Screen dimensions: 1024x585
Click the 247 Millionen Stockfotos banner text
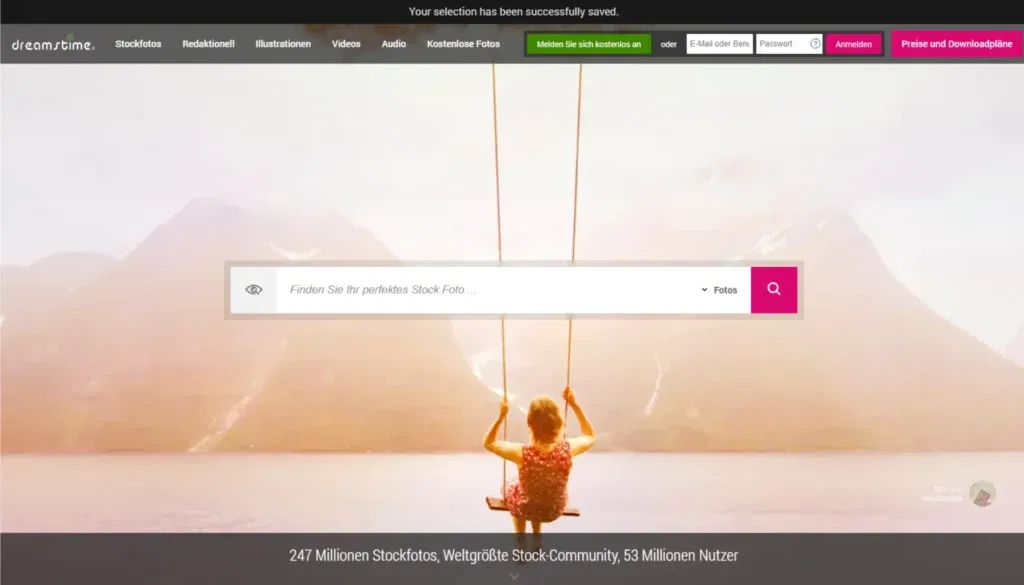(513, 555)
